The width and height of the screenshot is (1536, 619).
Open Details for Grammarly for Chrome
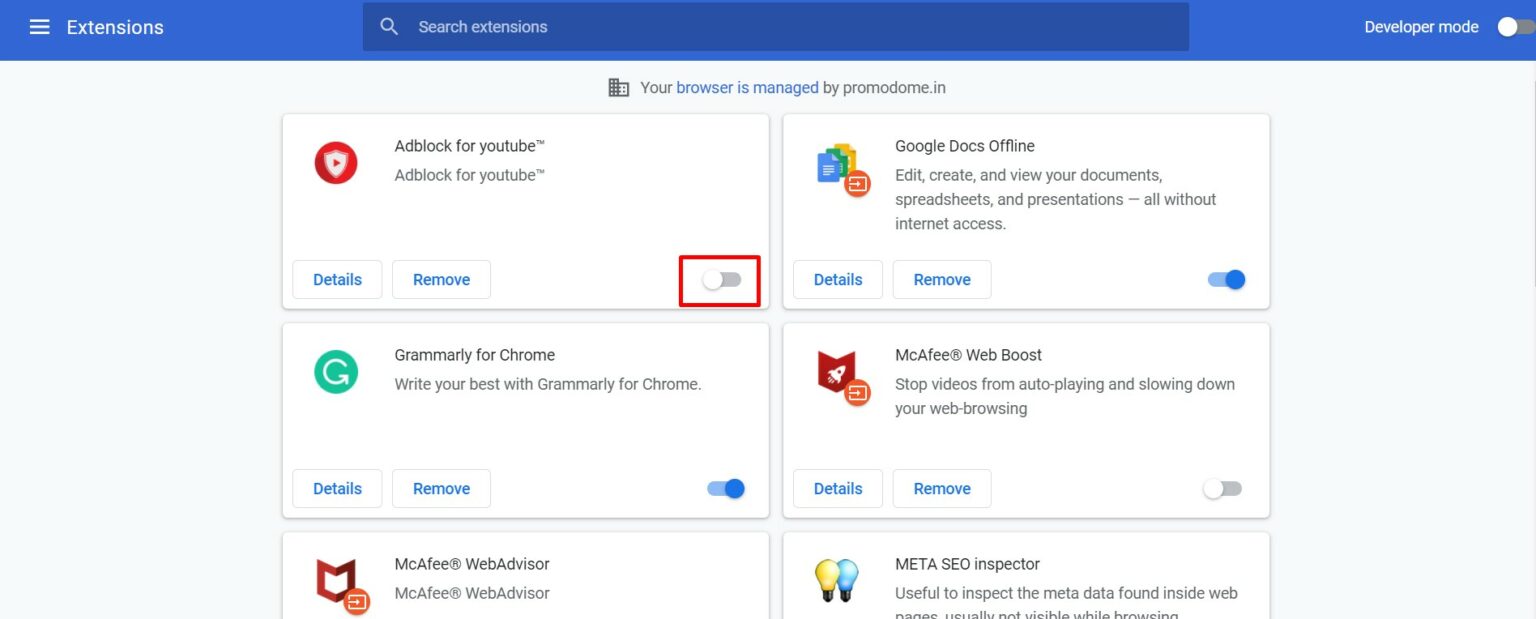tap(337, 488)
